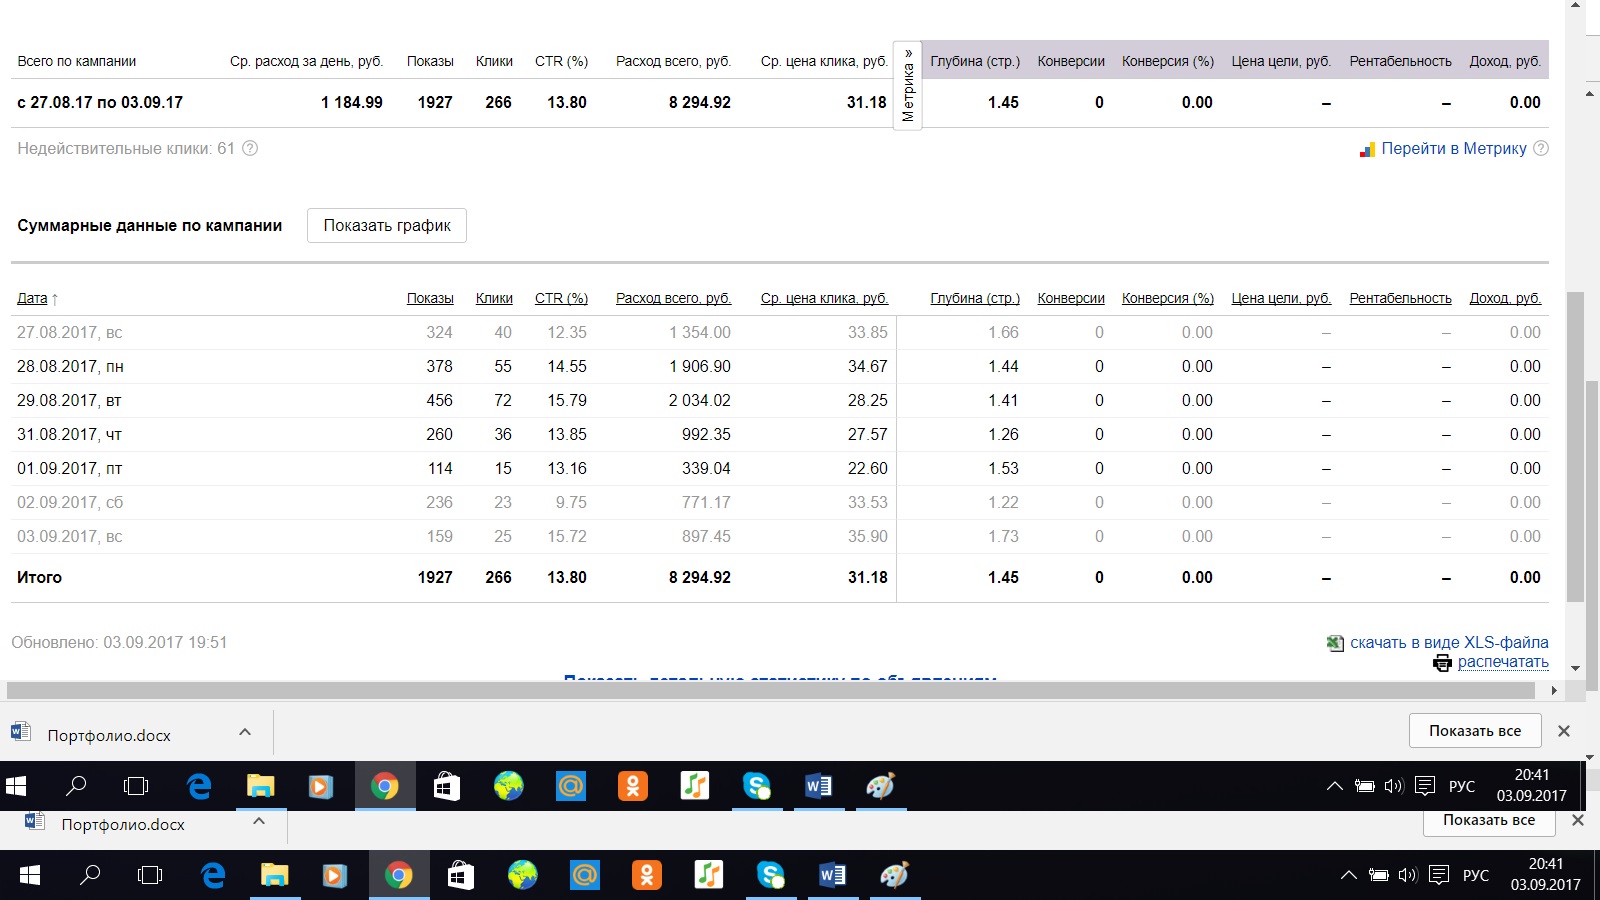Sort table by Дата column
Image resolution: width=1600 pixels, height=900 pixels.
pyautogui.click(x=32, y=298)
